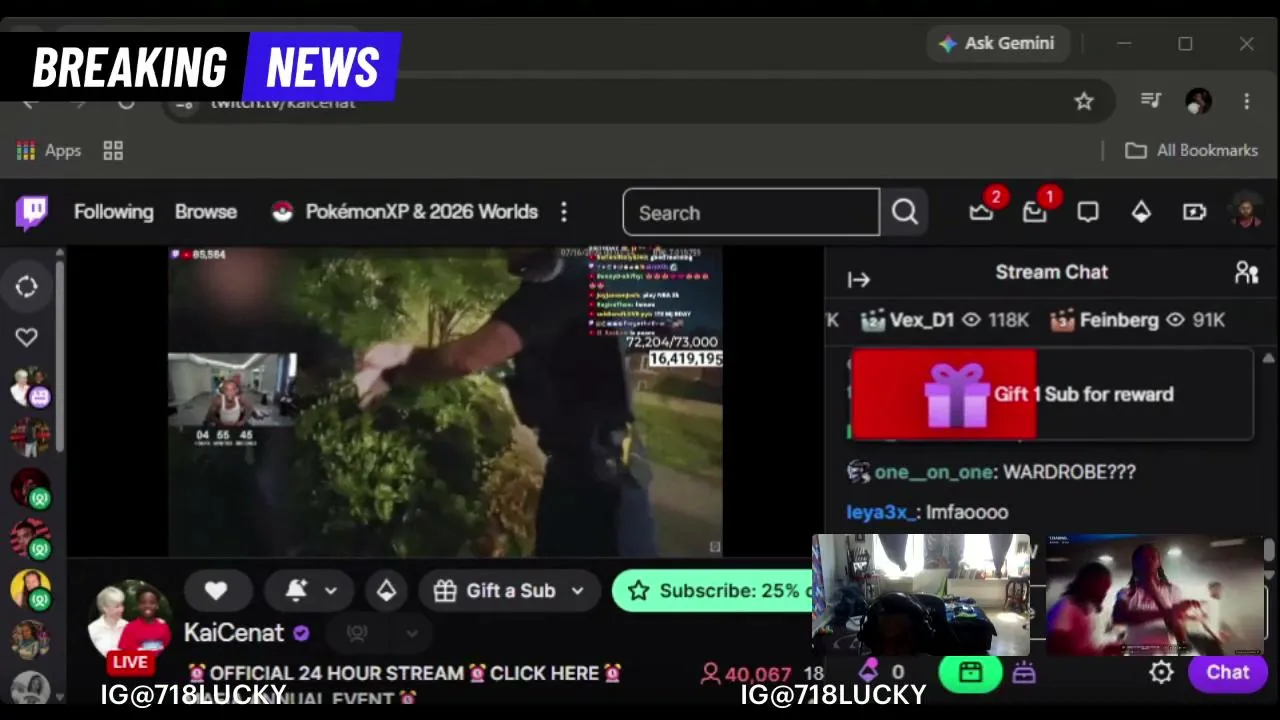Toggle follow with the heart button

[x=216, y=591]
